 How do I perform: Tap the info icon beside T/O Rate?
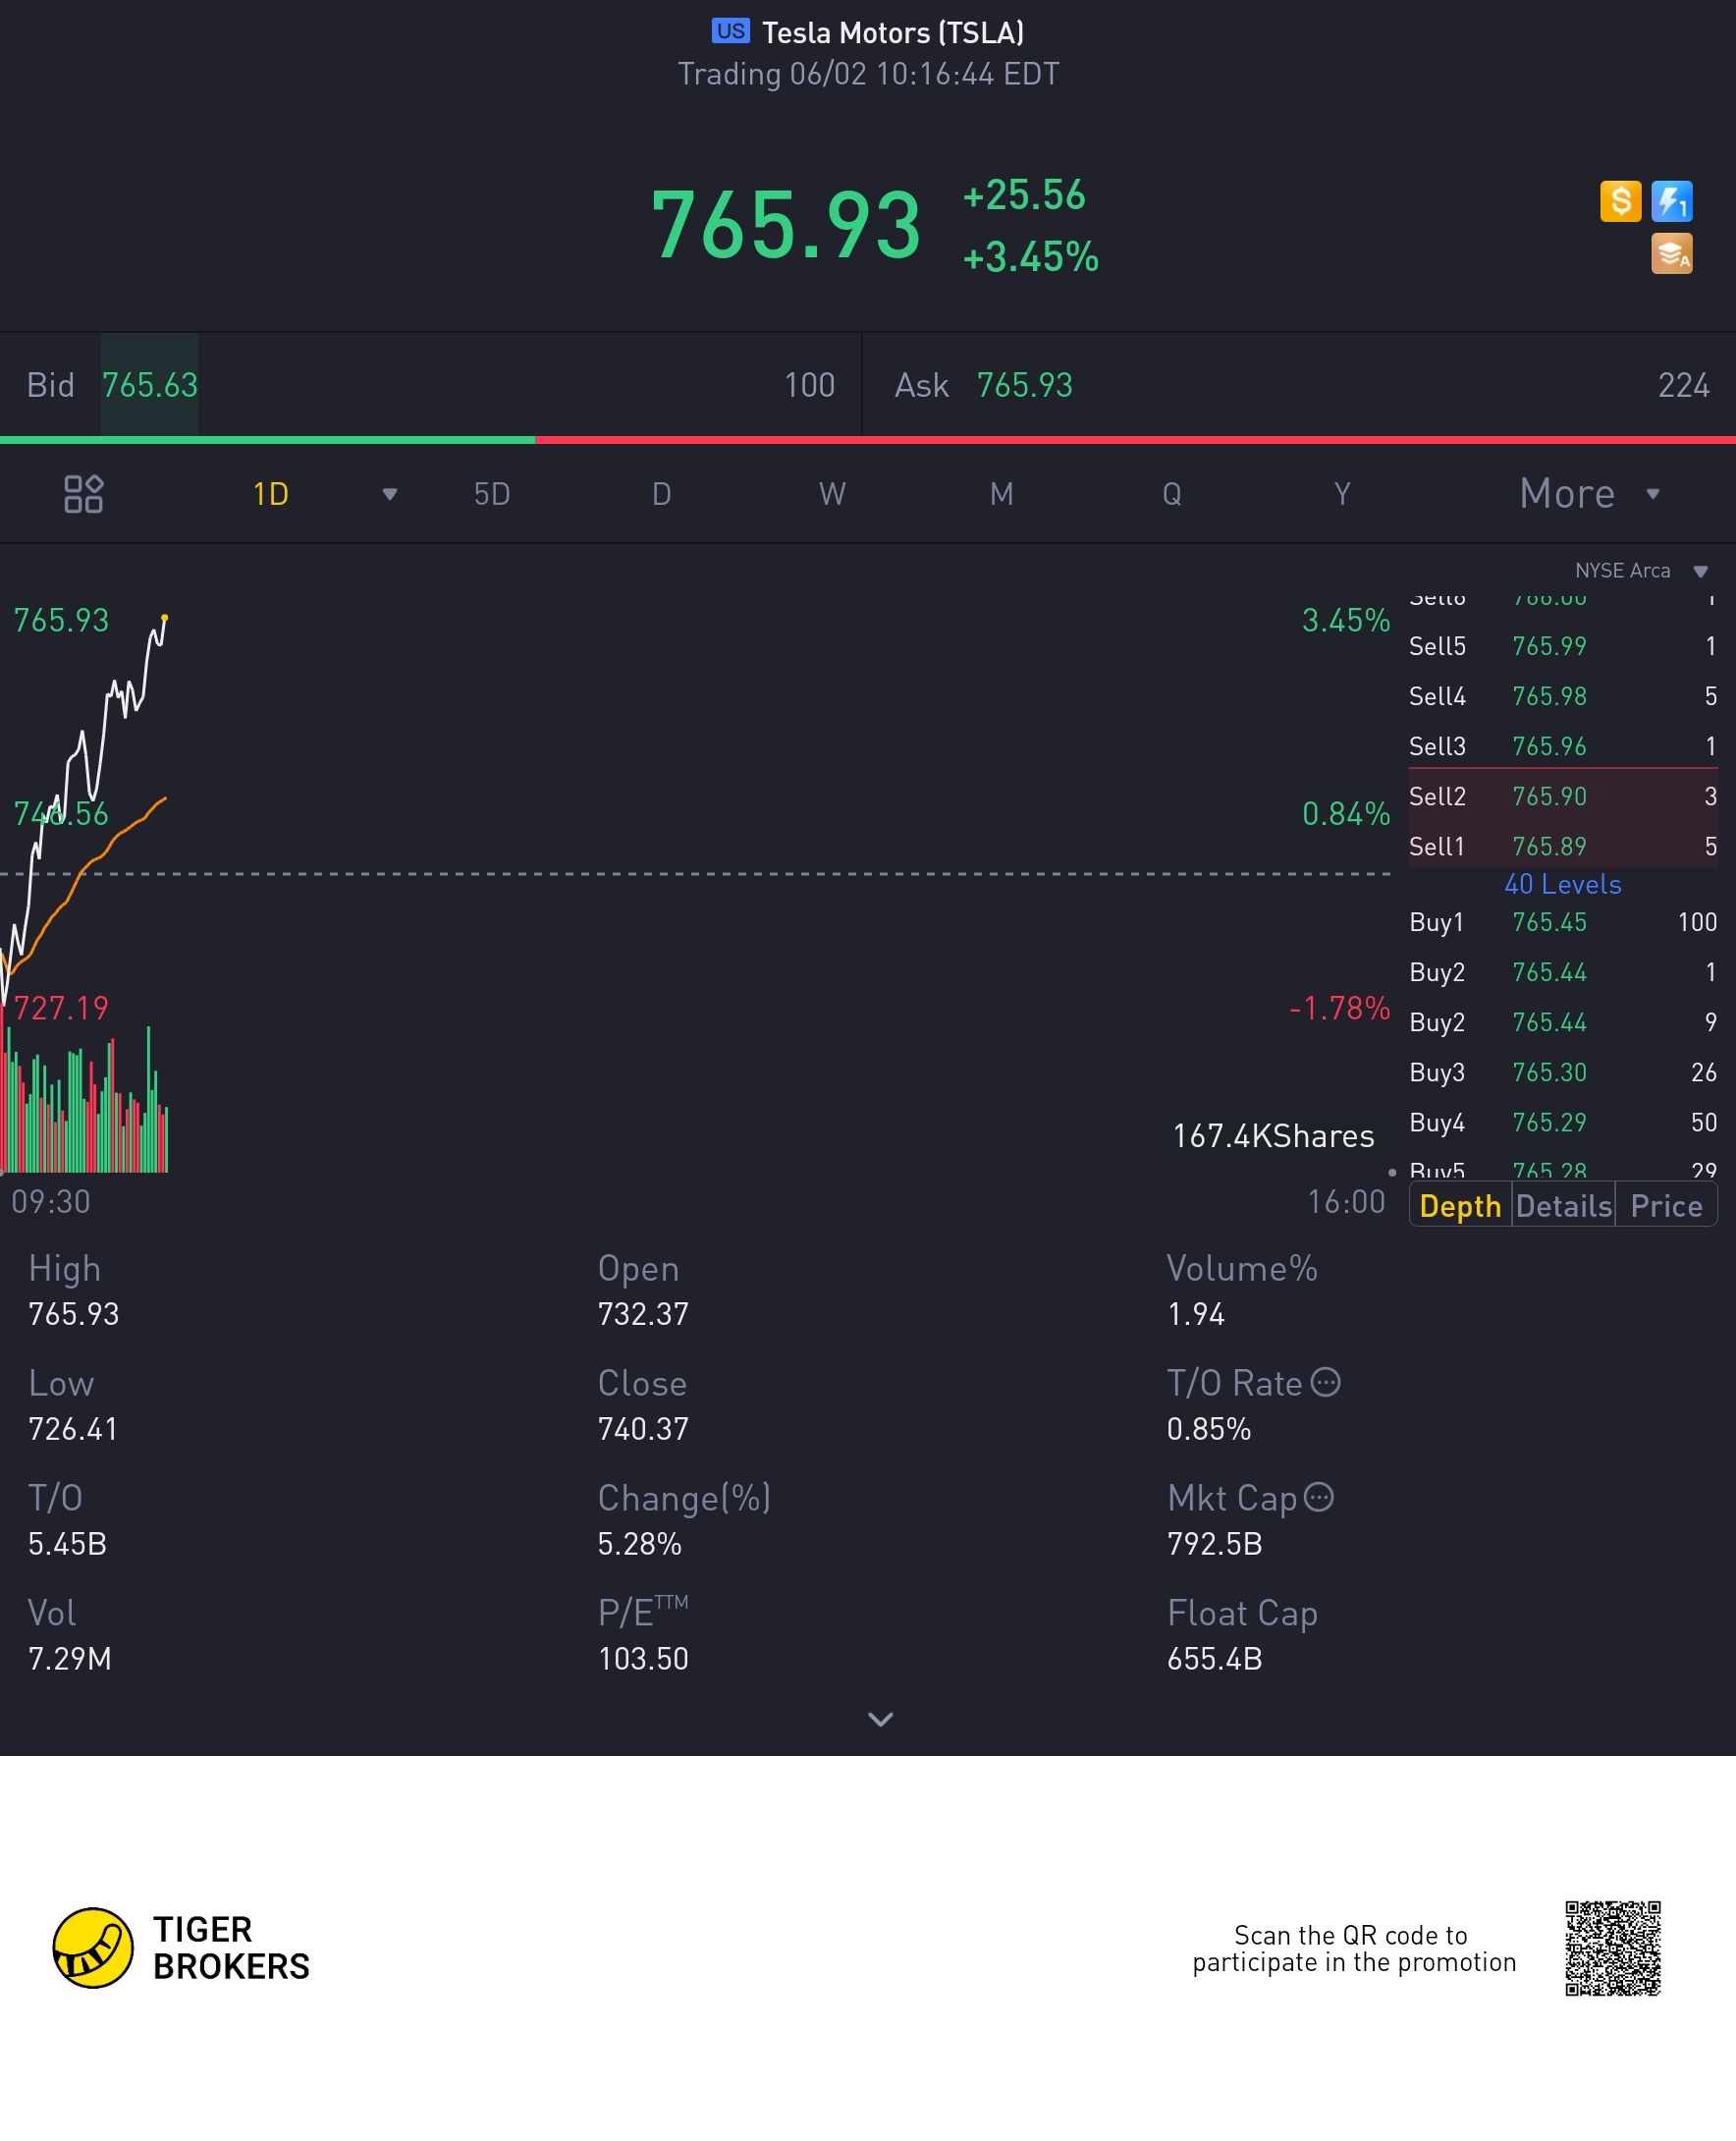pos(1325,1382)
